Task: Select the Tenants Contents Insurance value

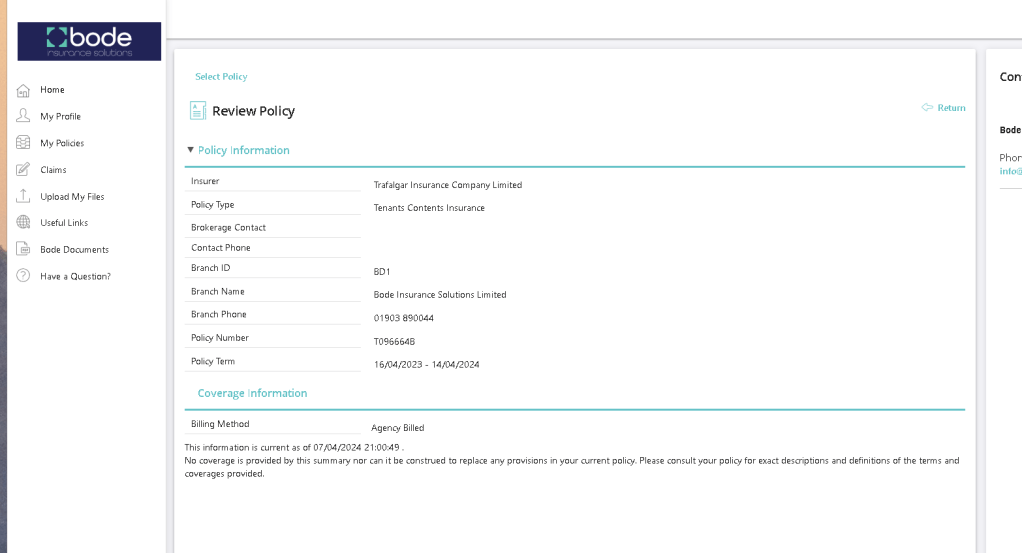Action: [429, 207]
